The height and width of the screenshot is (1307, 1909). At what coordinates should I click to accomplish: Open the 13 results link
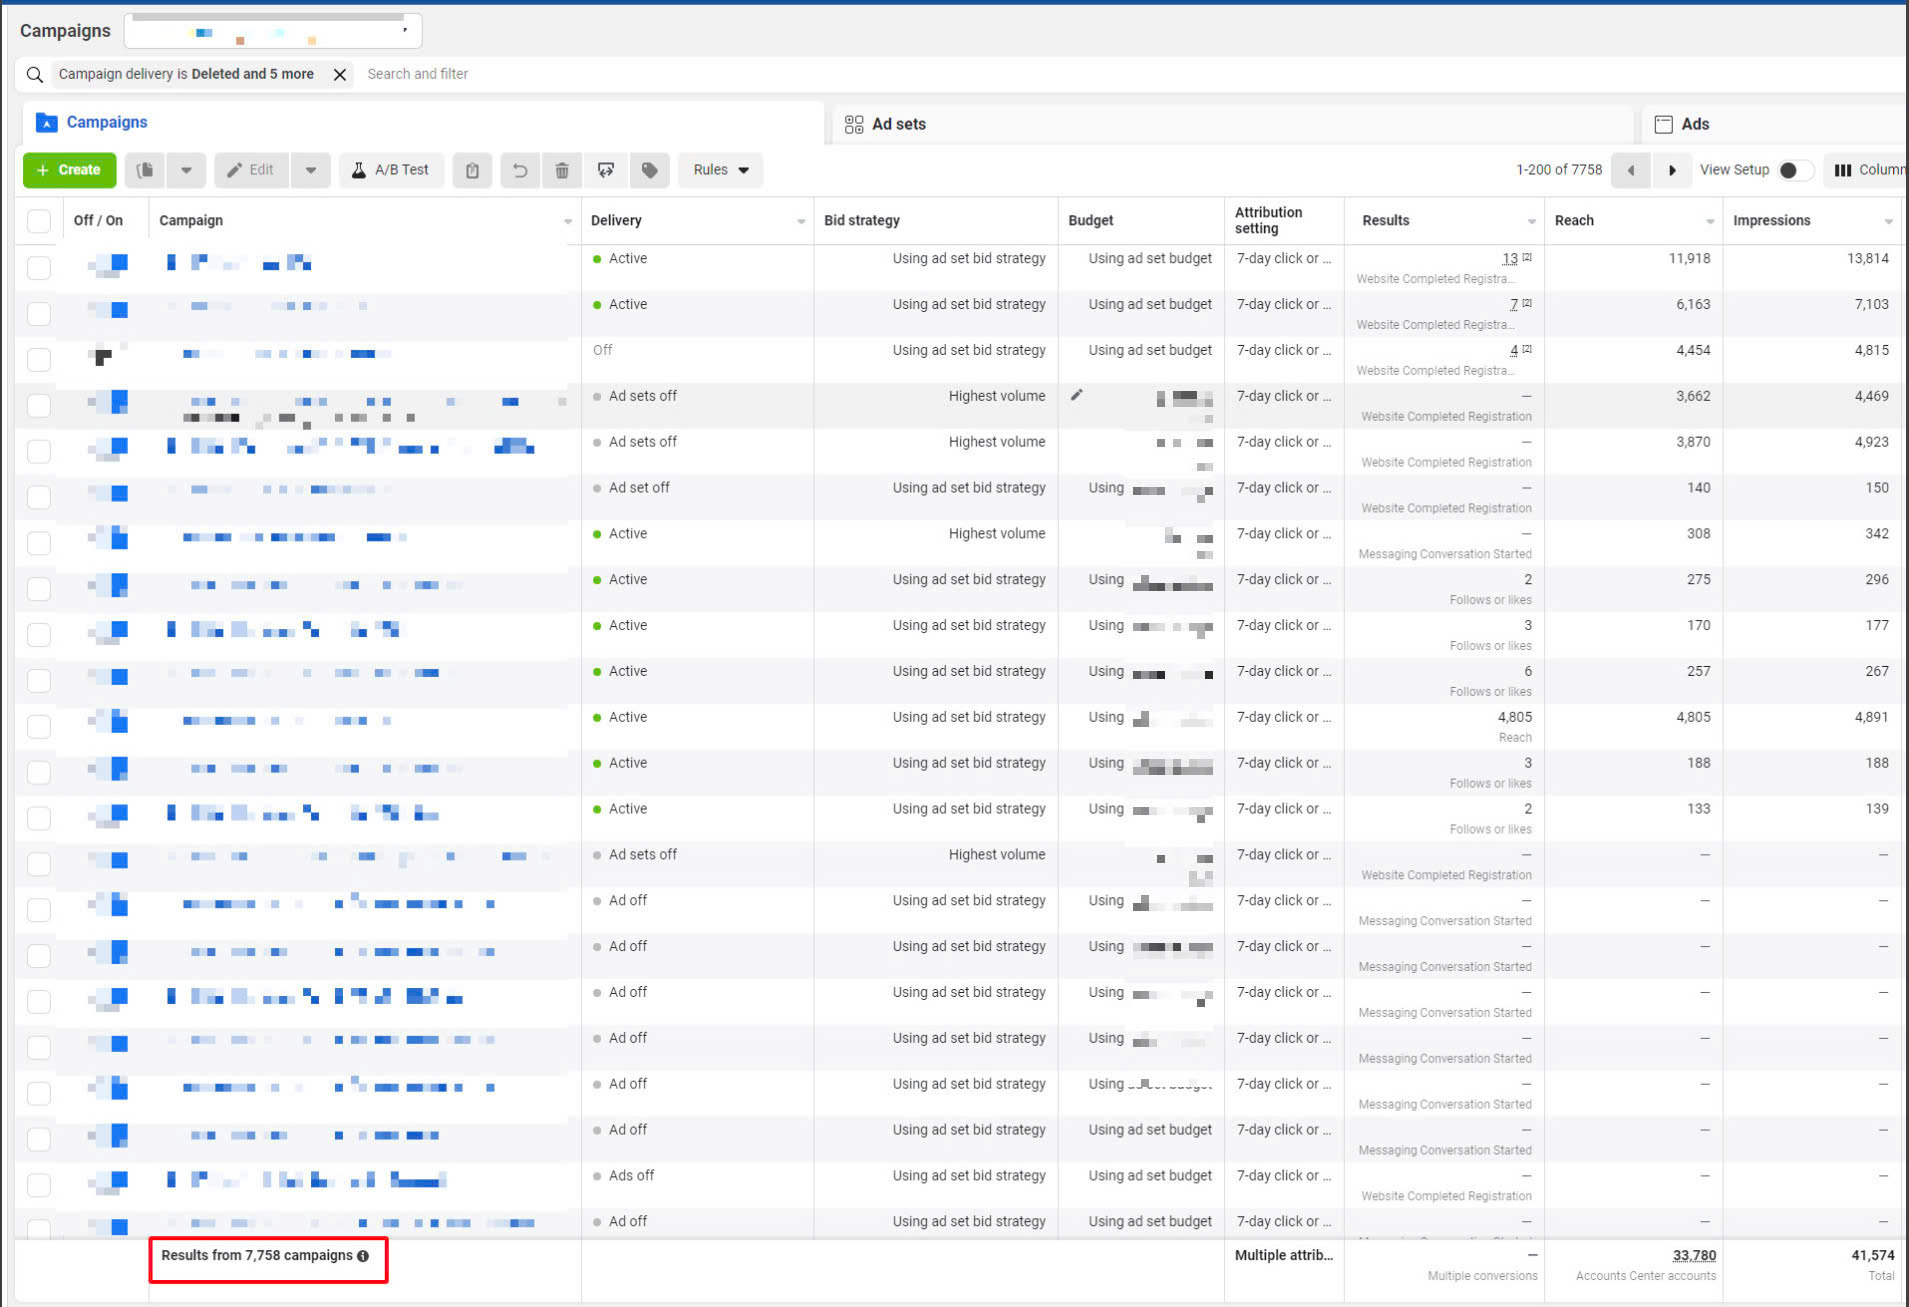tap(1509, 258)
